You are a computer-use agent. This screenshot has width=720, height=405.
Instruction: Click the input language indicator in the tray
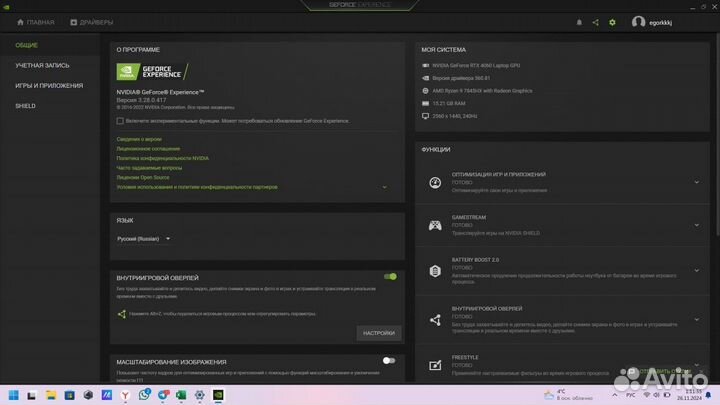point(631,395)
